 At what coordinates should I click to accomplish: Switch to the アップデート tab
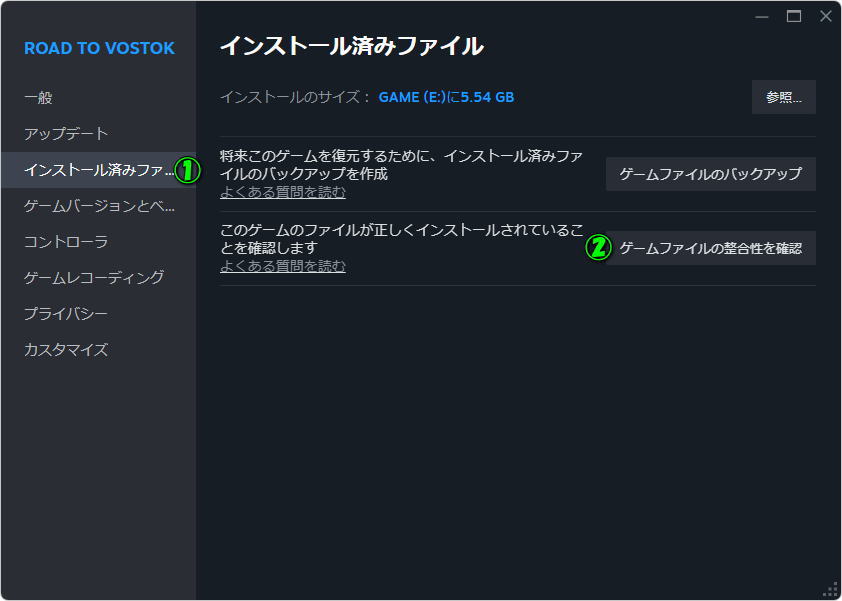coord(66,134)
